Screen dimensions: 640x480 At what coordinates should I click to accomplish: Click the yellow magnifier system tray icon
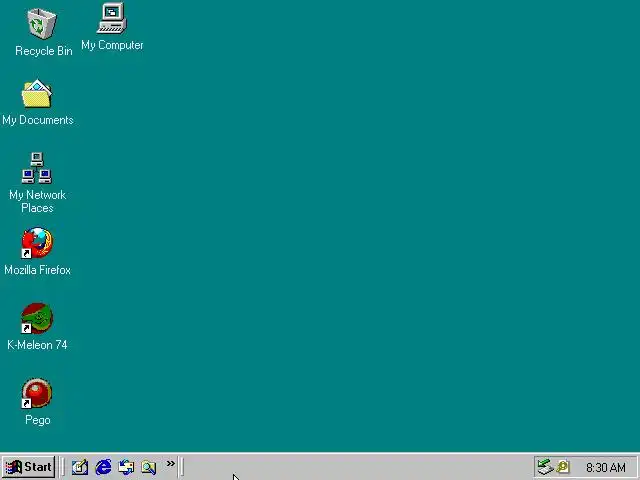click(563, 467)
